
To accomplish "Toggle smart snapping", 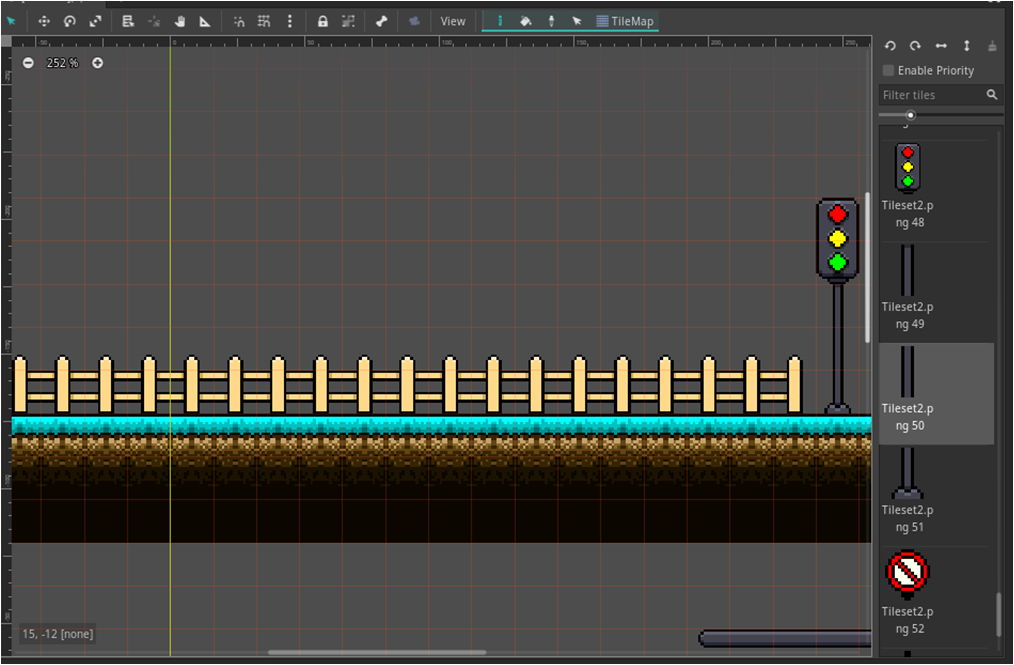I will coord(239,21).
